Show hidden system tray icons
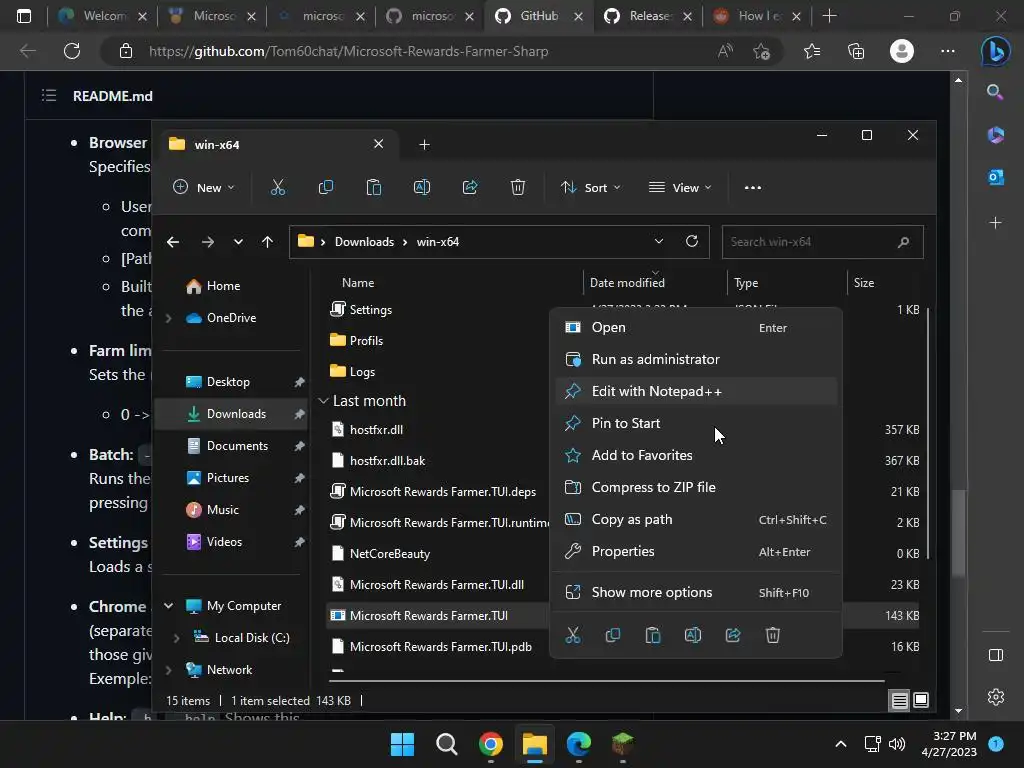Screen dimensions: 1024x768 (x=840, y=744)
